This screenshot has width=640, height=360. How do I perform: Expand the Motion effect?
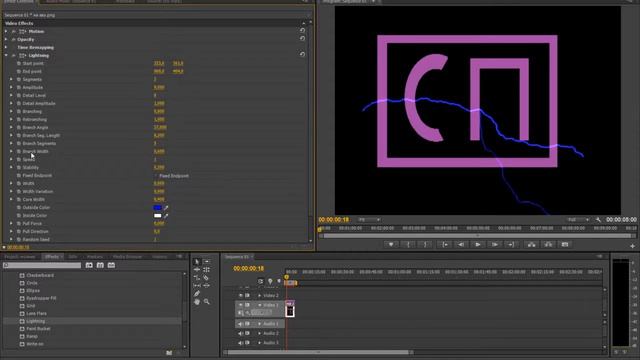pyautogui.click(x=6, y=31)
